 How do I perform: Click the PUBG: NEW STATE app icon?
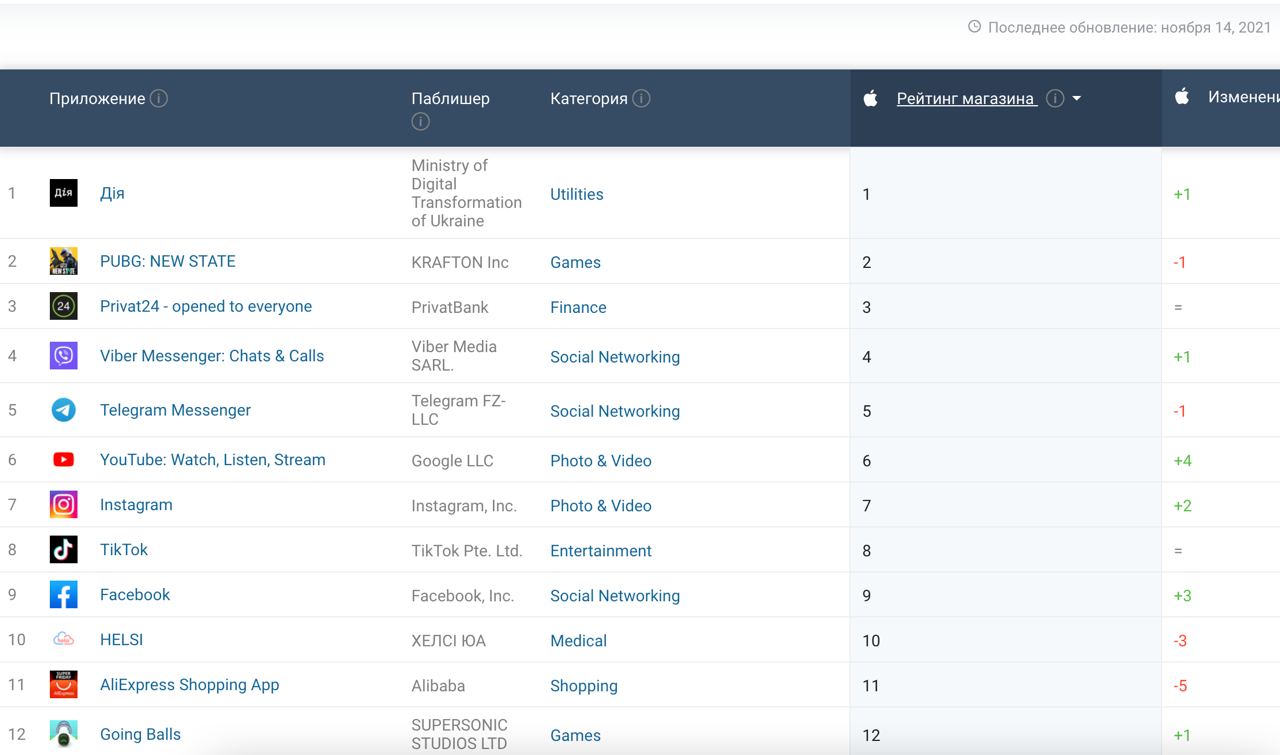[63, 261]
